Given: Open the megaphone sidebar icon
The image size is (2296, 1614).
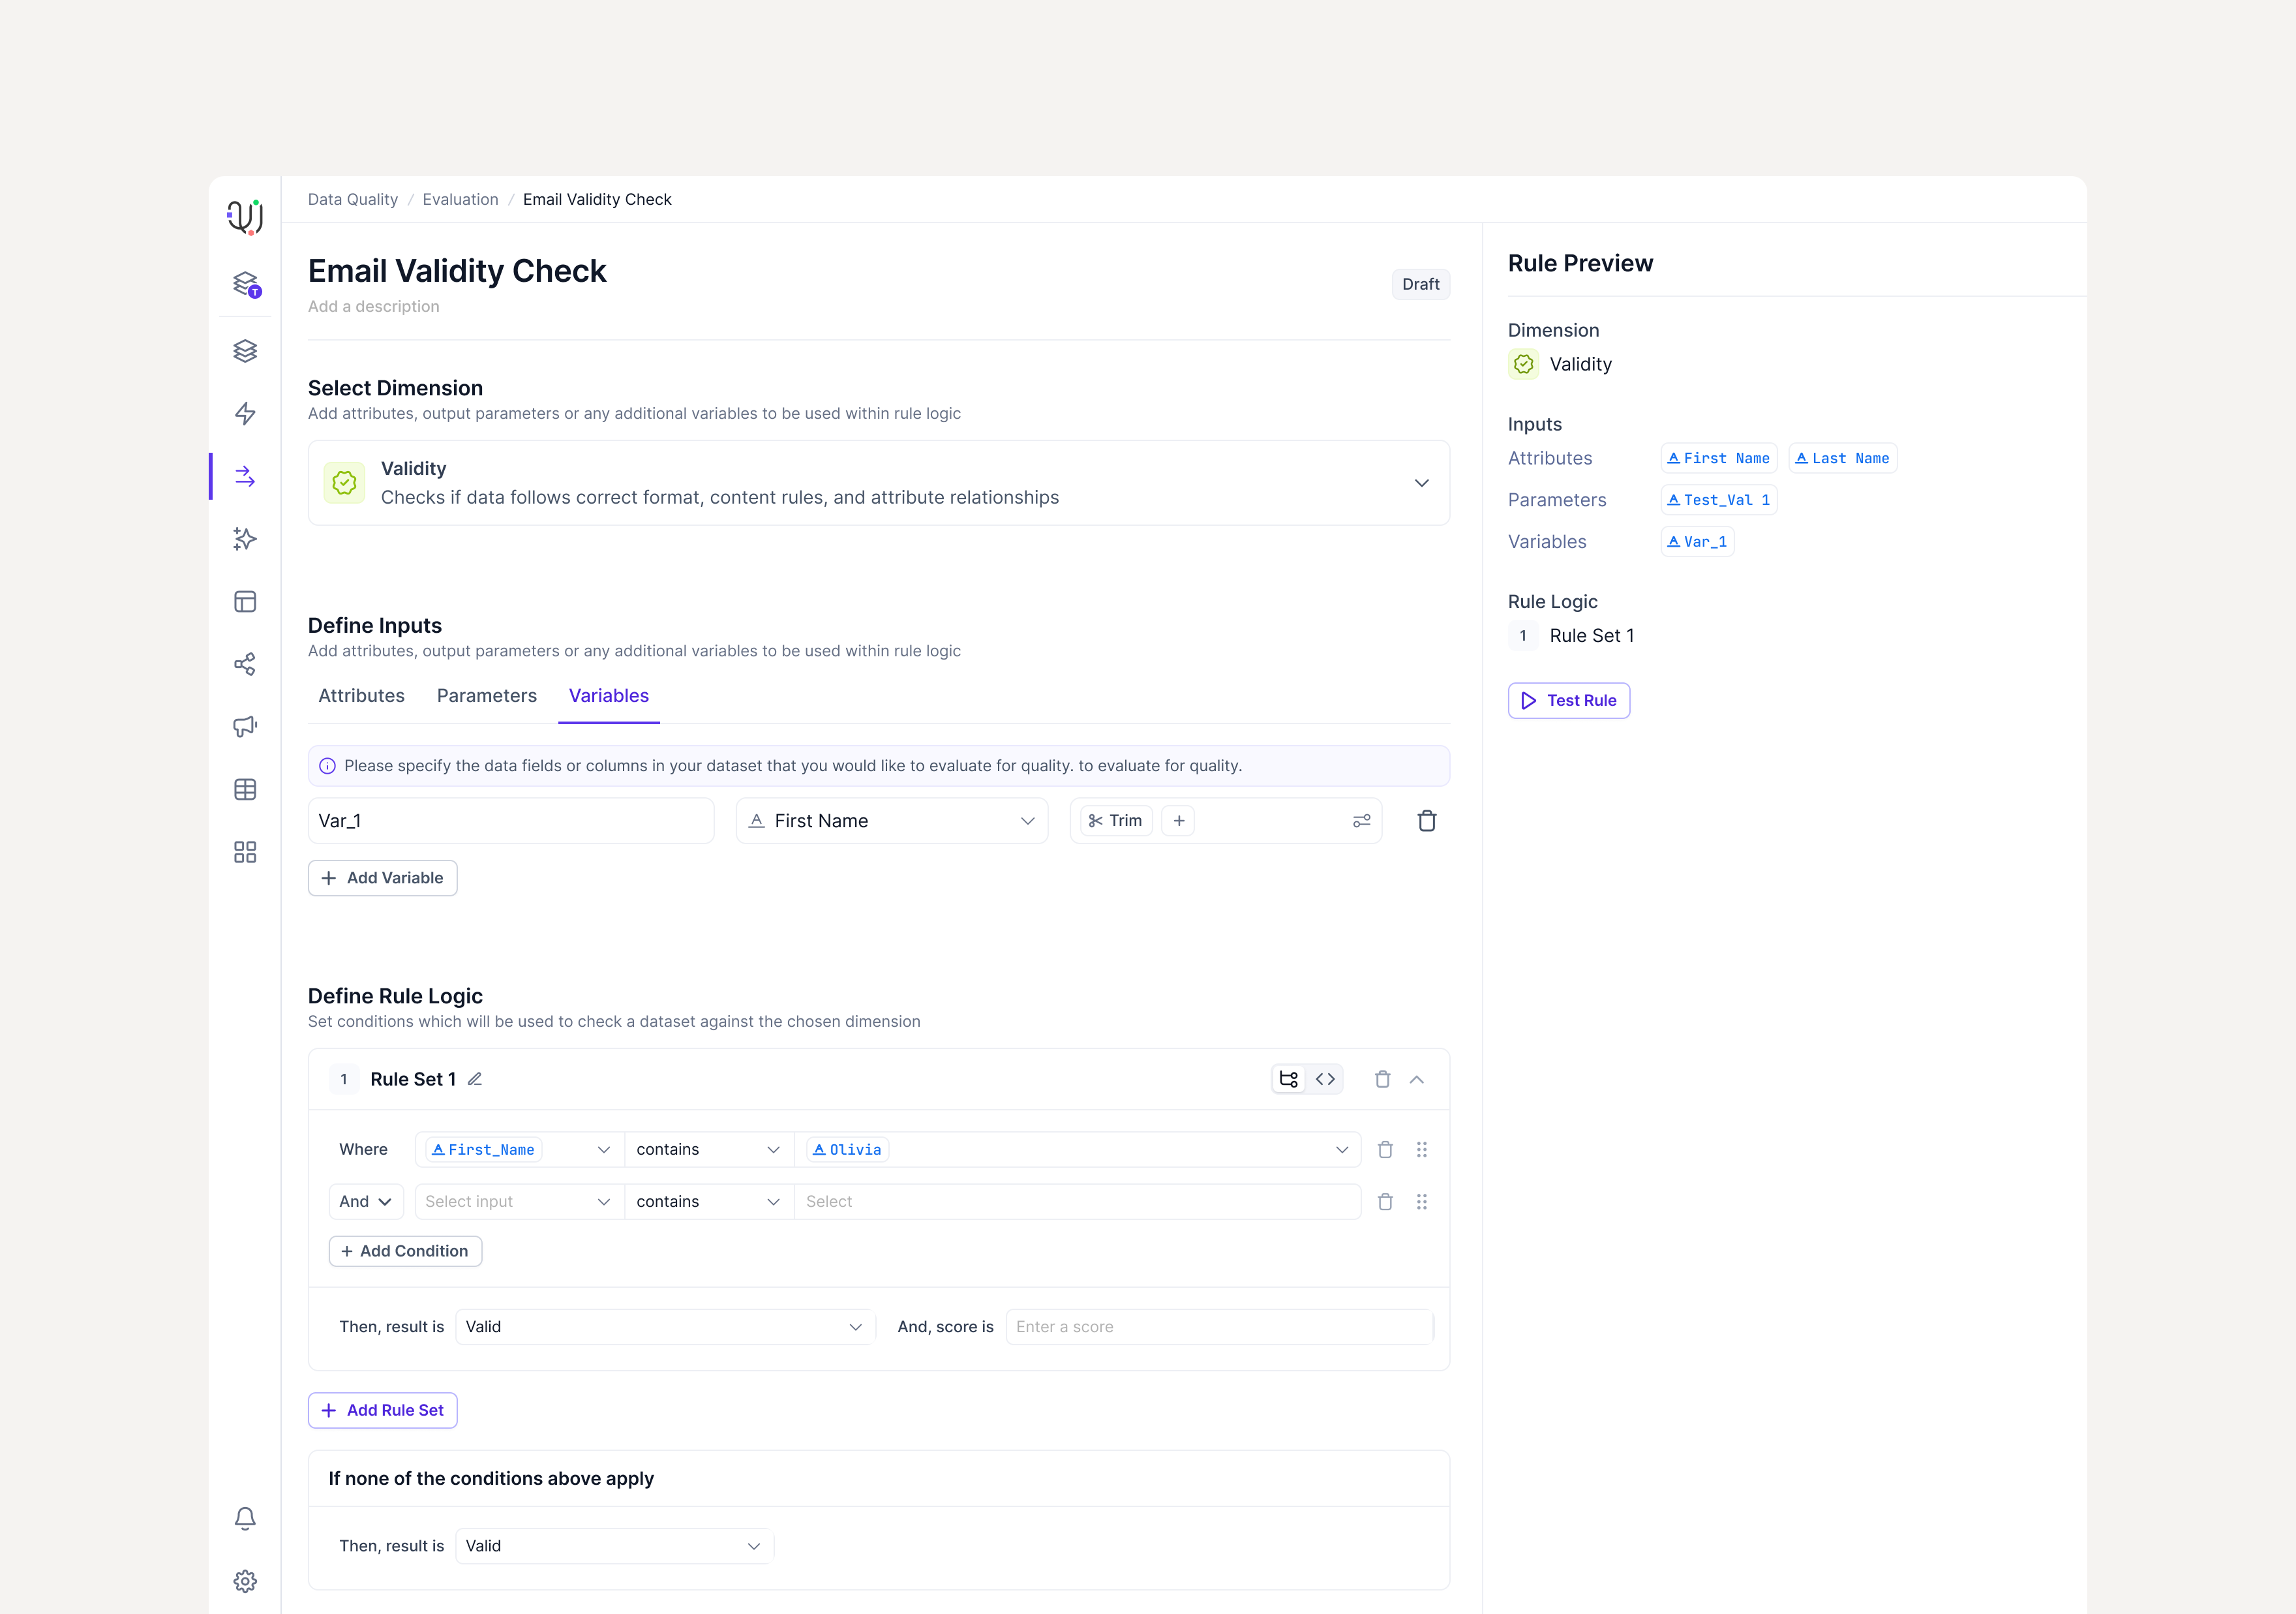Looking at the screenshot, I should pos(245,726).
